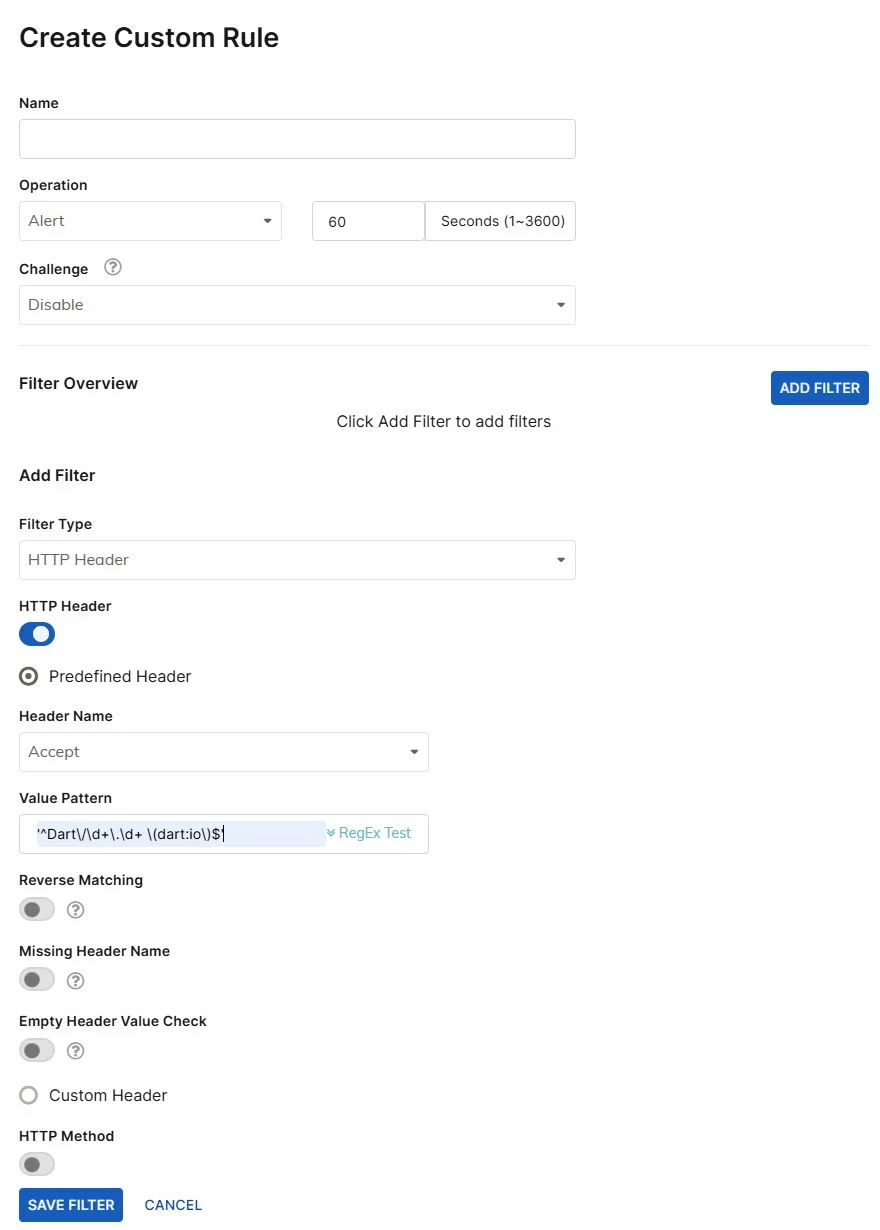The width and height of the screenshot is (880, 1230).
Task: Click the Empty Header Value Check help icon
Action: (x=75, y=1051)
